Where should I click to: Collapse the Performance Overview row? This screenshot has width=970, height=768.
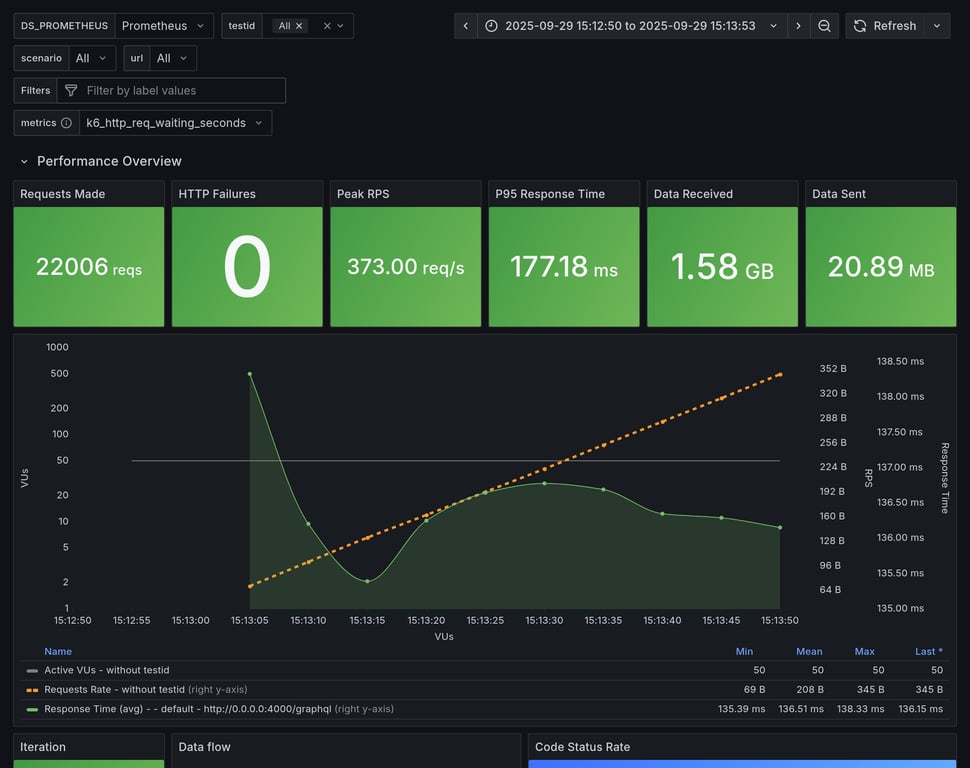point(24,162)
